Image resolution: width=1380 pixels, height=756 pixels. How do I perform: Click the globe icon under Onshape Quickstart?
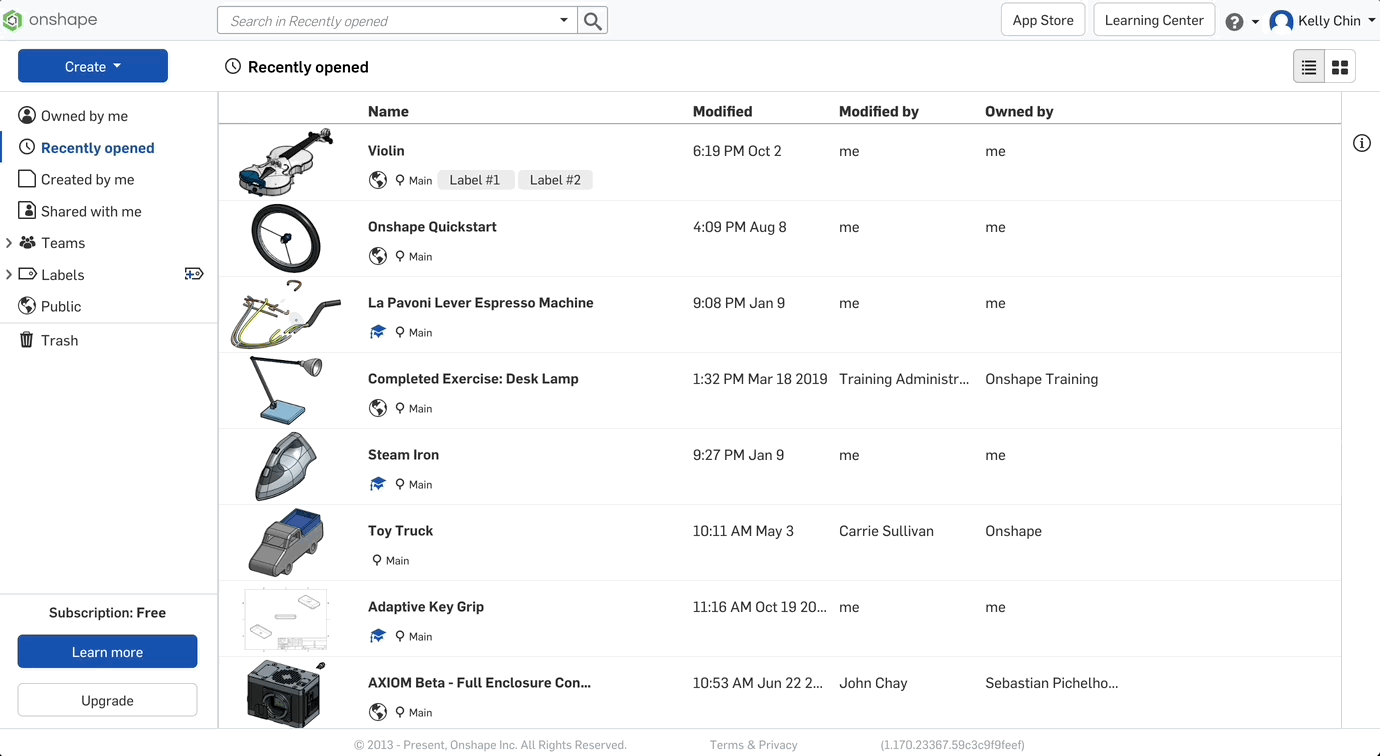click(x=378, y=256)
